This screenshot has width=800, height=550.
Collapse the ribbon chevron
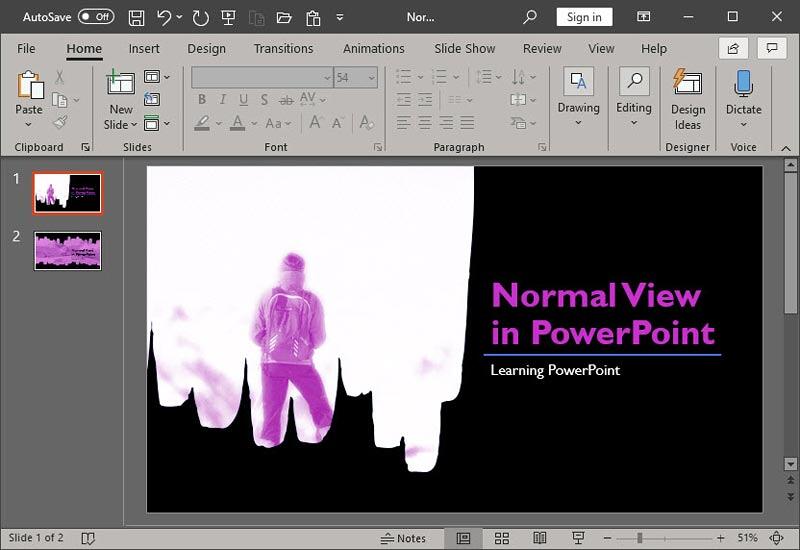(x=786, y=148)
